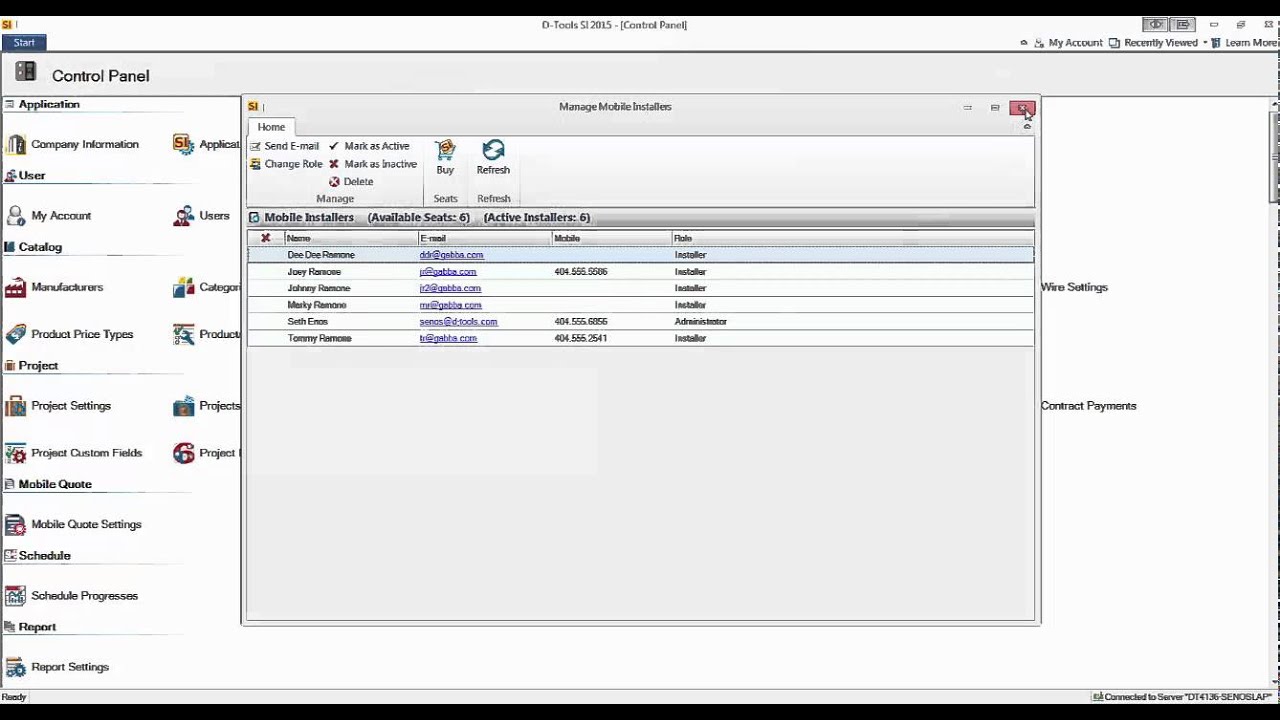Click mobile number 404.555.6855
The height and width of the screenshot is (720, 1280).
coord(580,322)
